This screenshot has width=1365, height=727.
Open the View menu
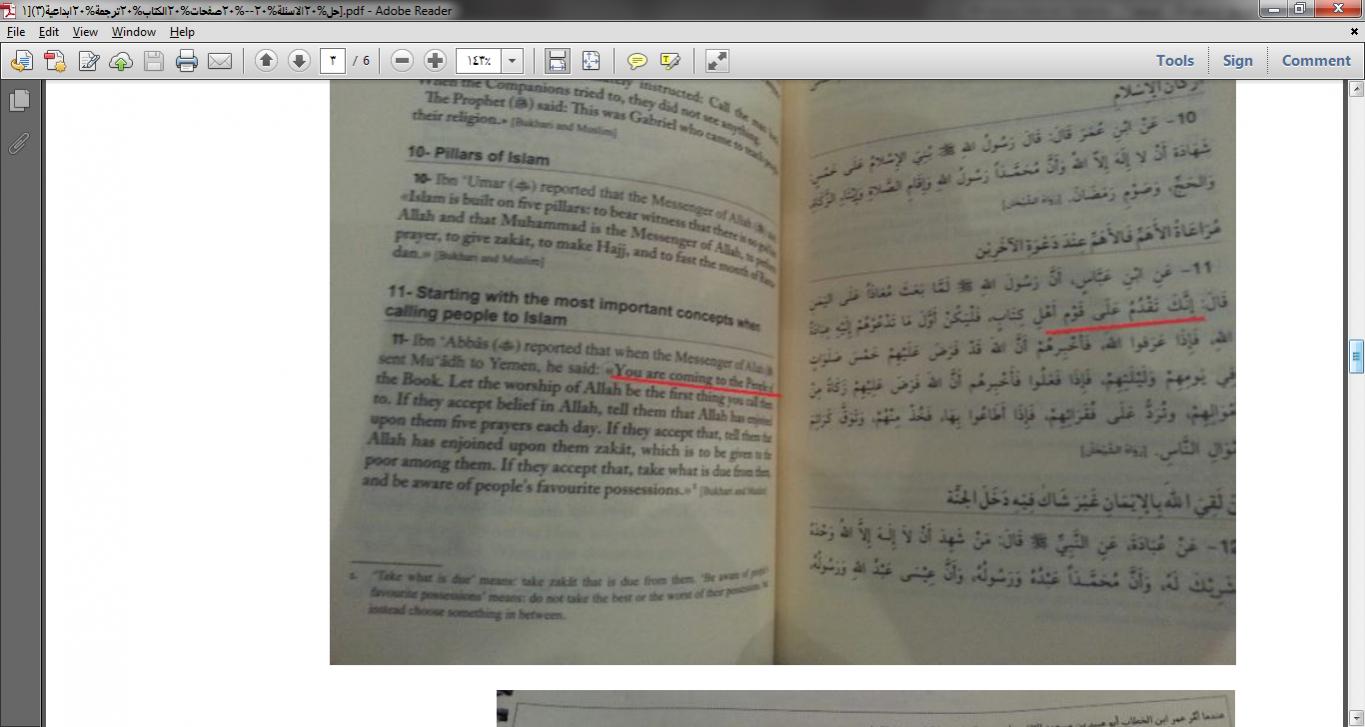[85, 32]
